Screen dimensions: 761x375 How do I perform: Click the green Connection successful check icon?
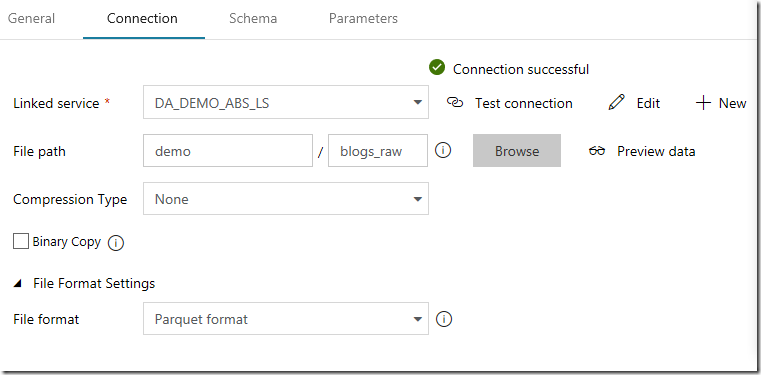pyautogui.click(x=437, y=68)
